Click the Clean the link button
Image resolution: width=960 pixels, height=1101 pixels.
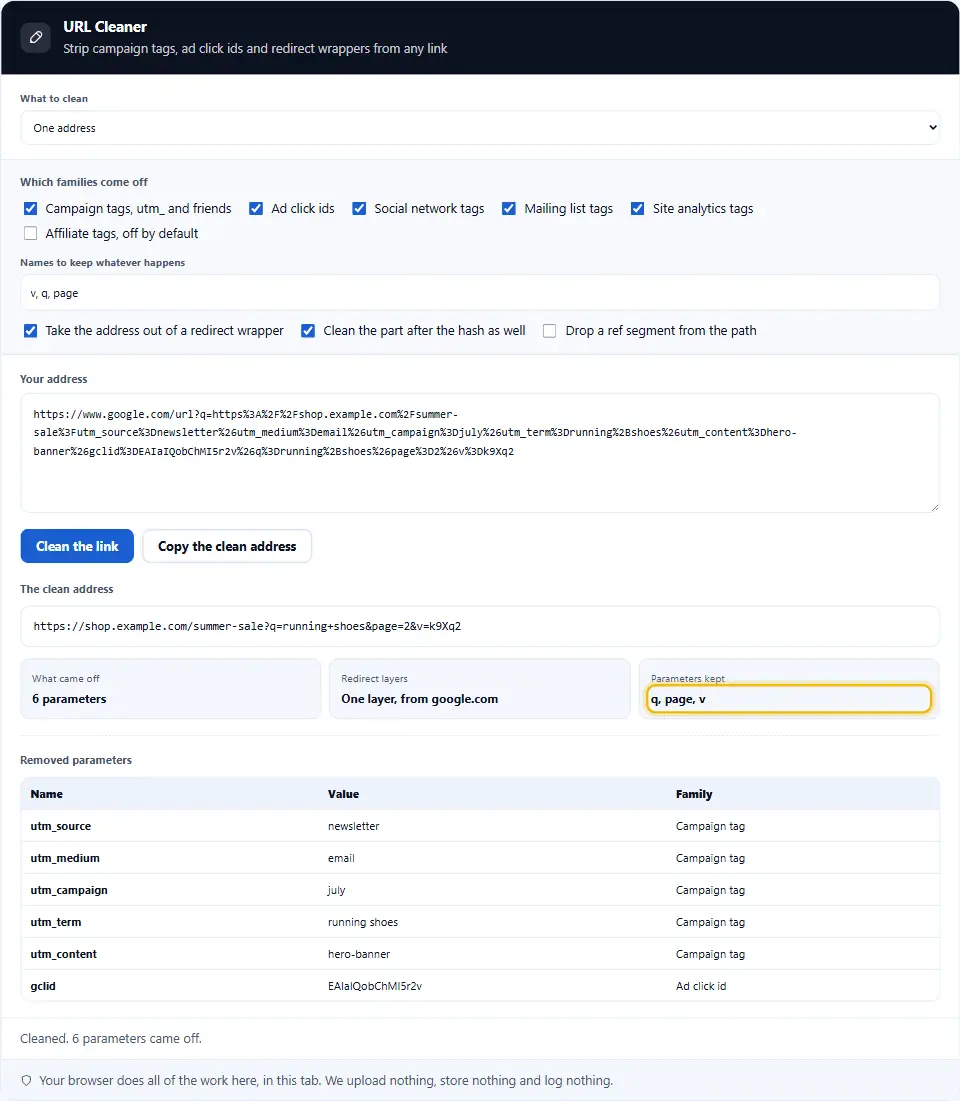pos(77,546)
